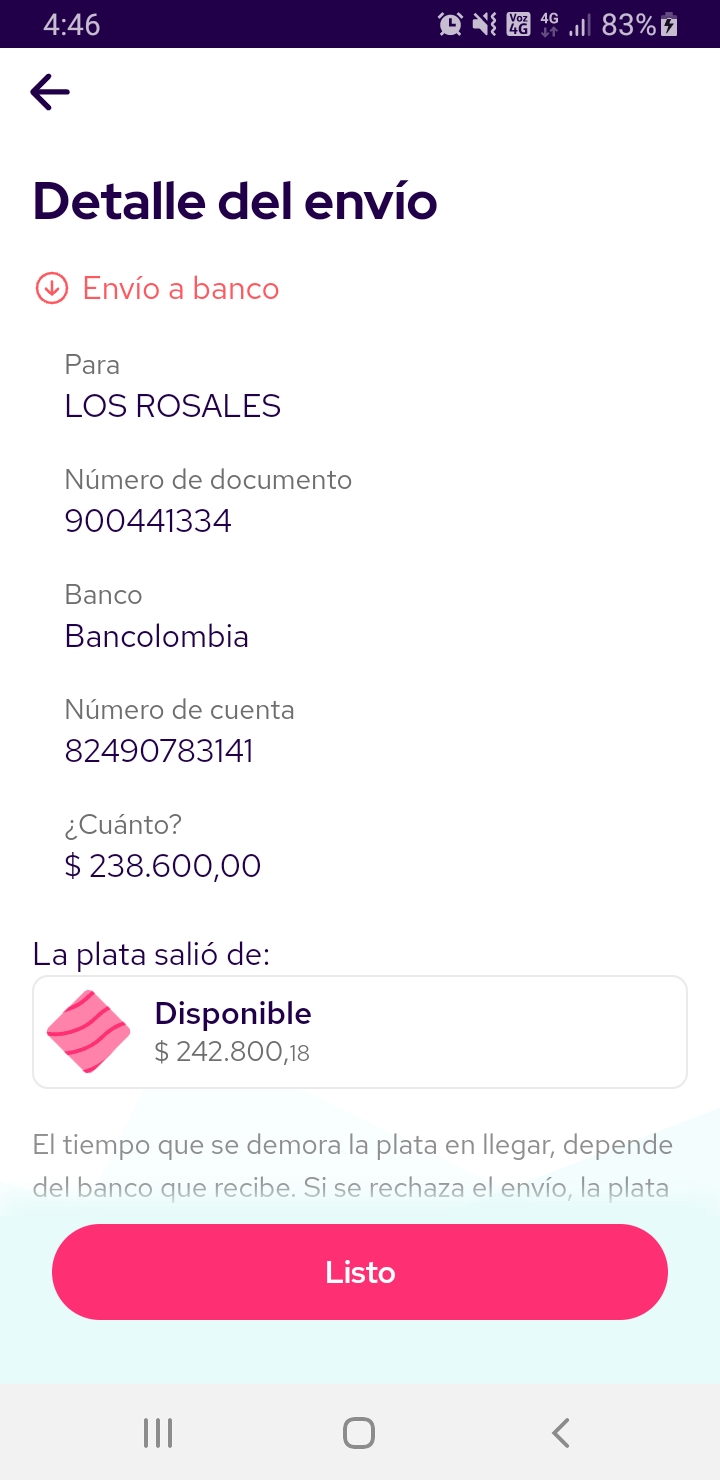Tap the recipient name LOS ROSALES
The image size is (720, 1480).
(173, 406)
